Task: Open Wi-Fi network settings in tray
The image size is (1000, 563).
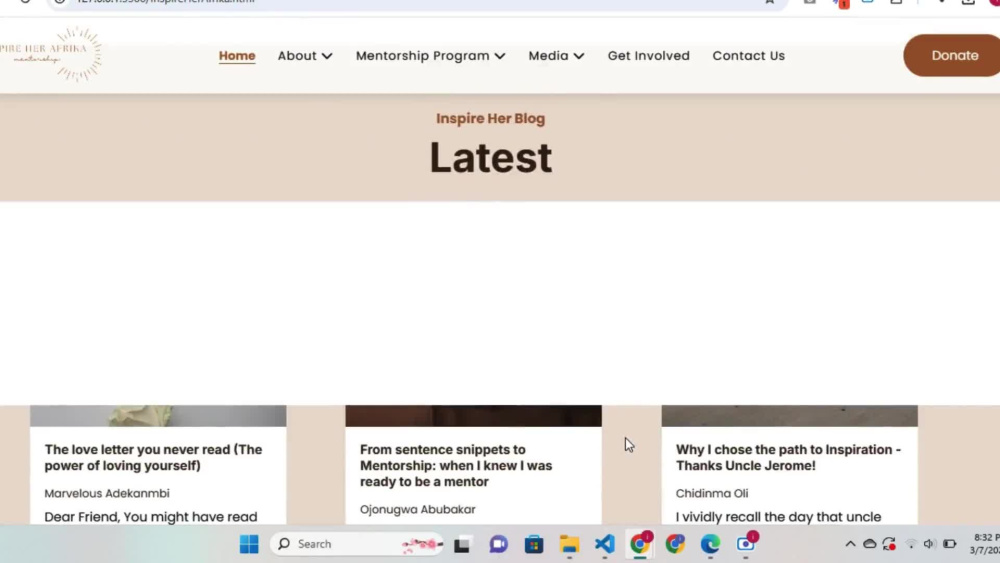Action: point(911,544)
